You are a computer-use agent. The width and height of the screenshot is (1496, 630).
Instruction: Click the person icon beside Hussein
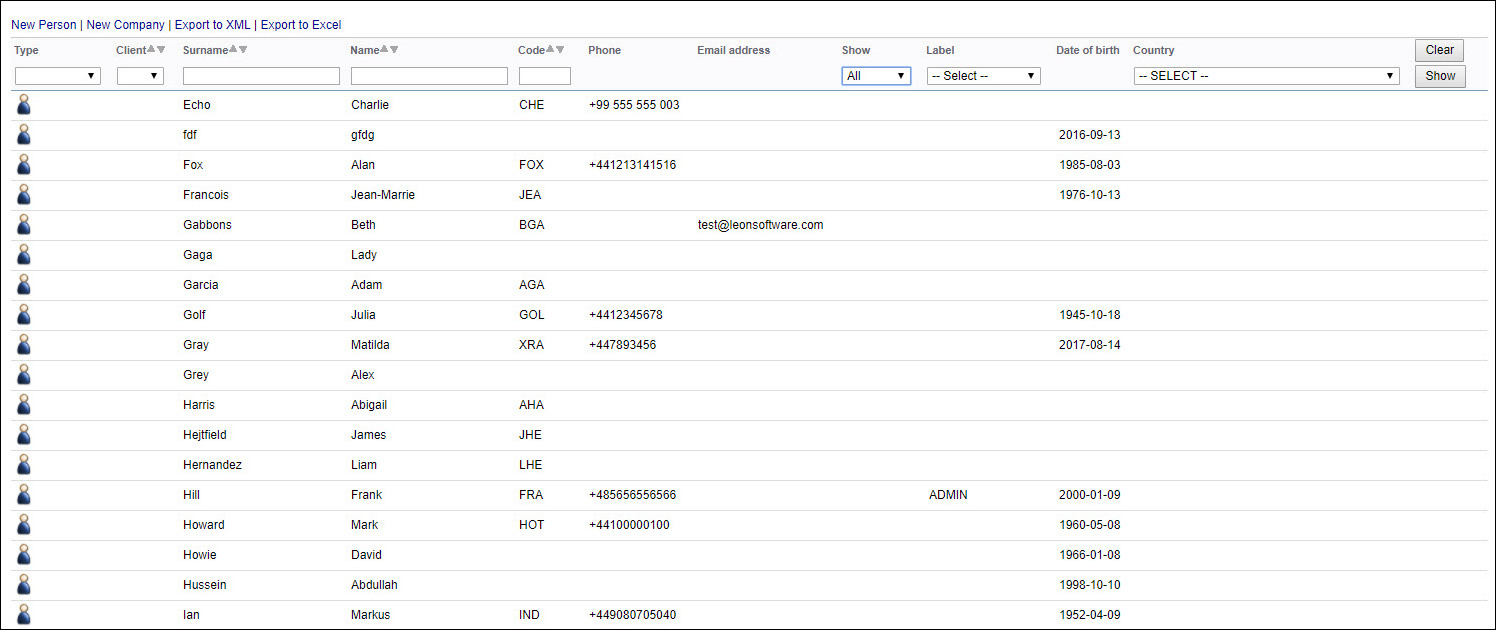coord(24,584)
